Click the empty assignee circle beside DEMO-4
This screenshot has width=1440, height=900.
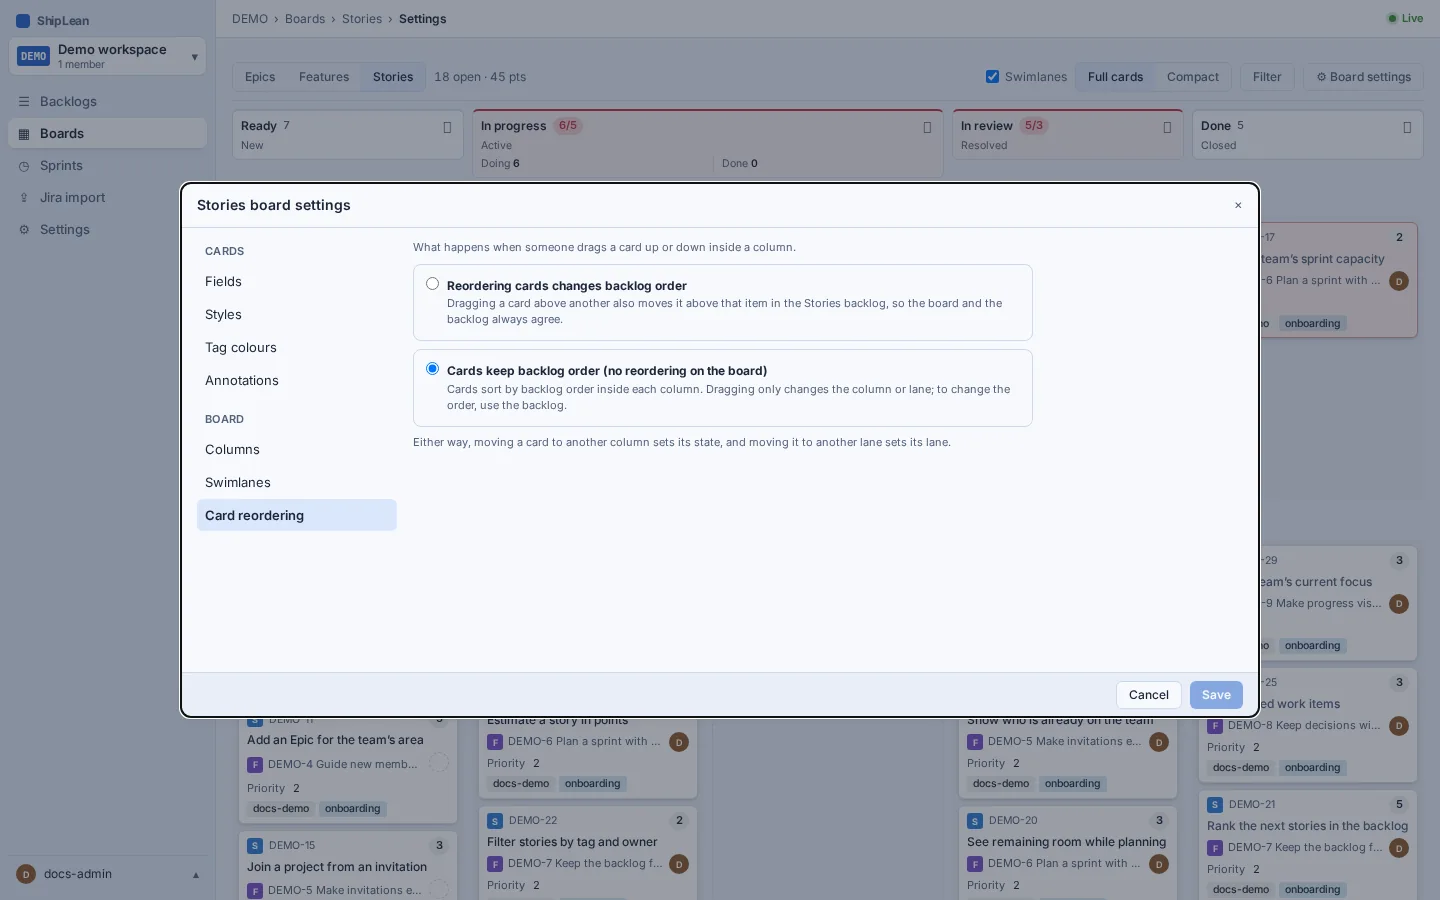coord(439,763)
